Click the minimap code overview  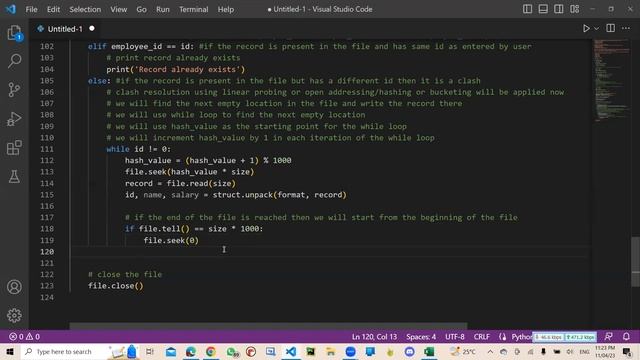(611, 80)
